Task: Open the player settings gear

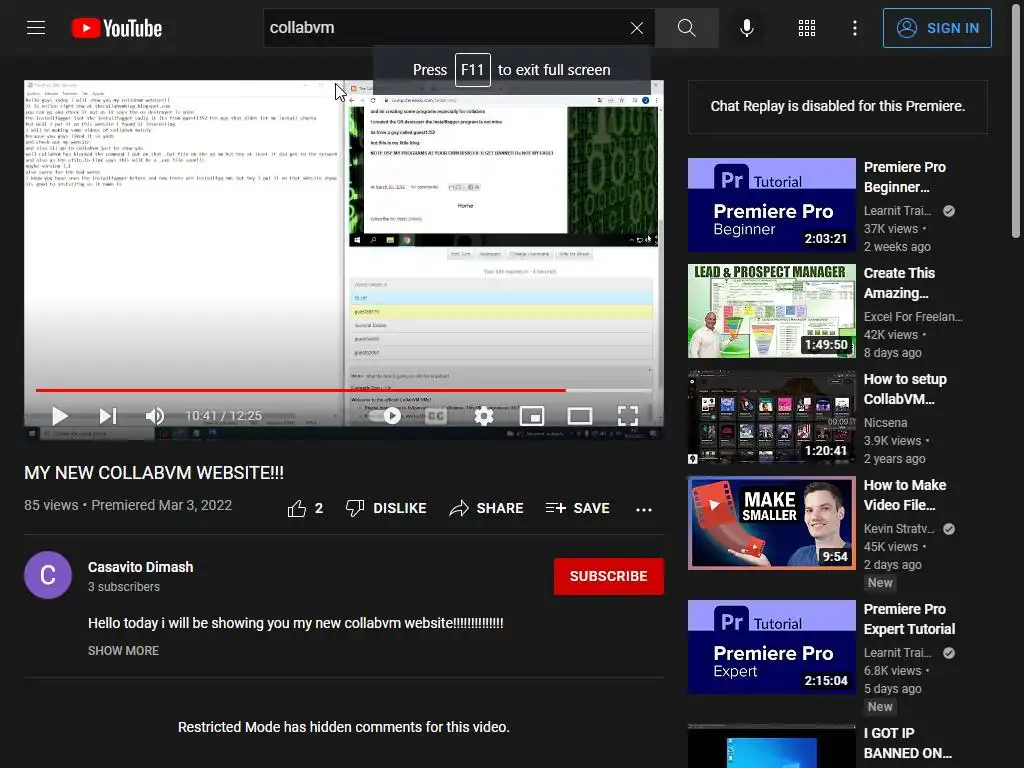Action: click(484, 416)
